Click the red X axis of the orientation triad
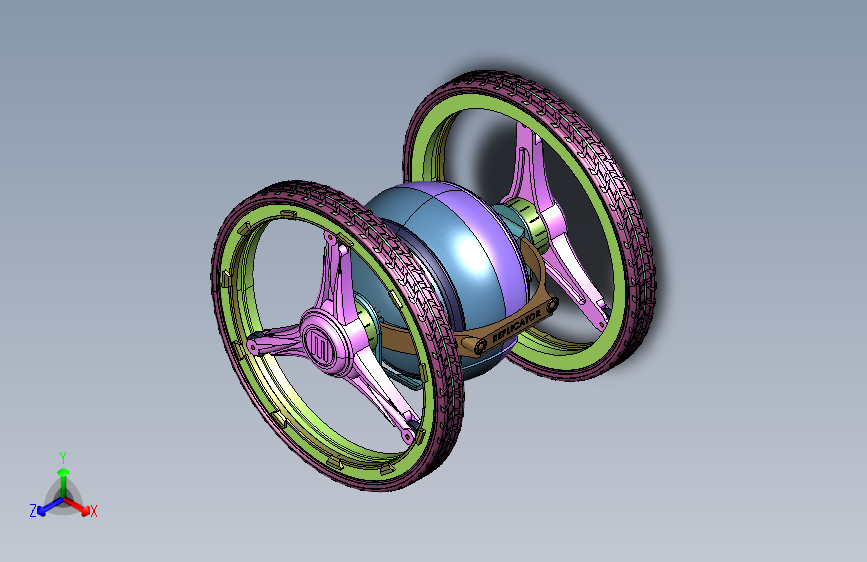 coord(78,507)
